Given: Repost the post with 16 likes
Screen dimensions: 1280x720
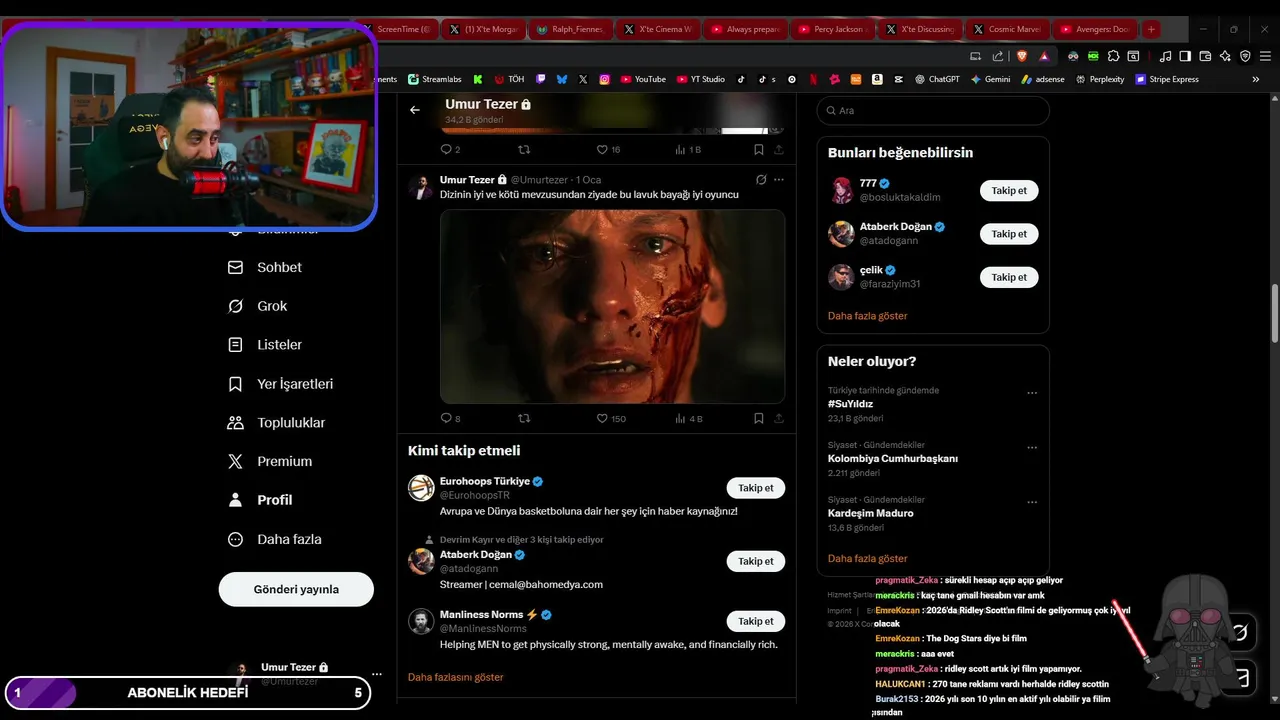Looking at the screenshot, I should coord(524,149).
